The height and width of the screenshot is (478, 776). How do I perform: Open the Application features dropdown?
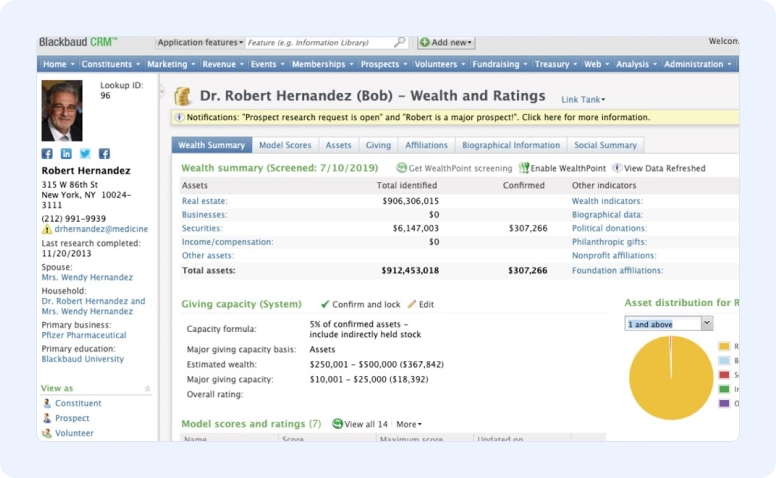[200, 43]
